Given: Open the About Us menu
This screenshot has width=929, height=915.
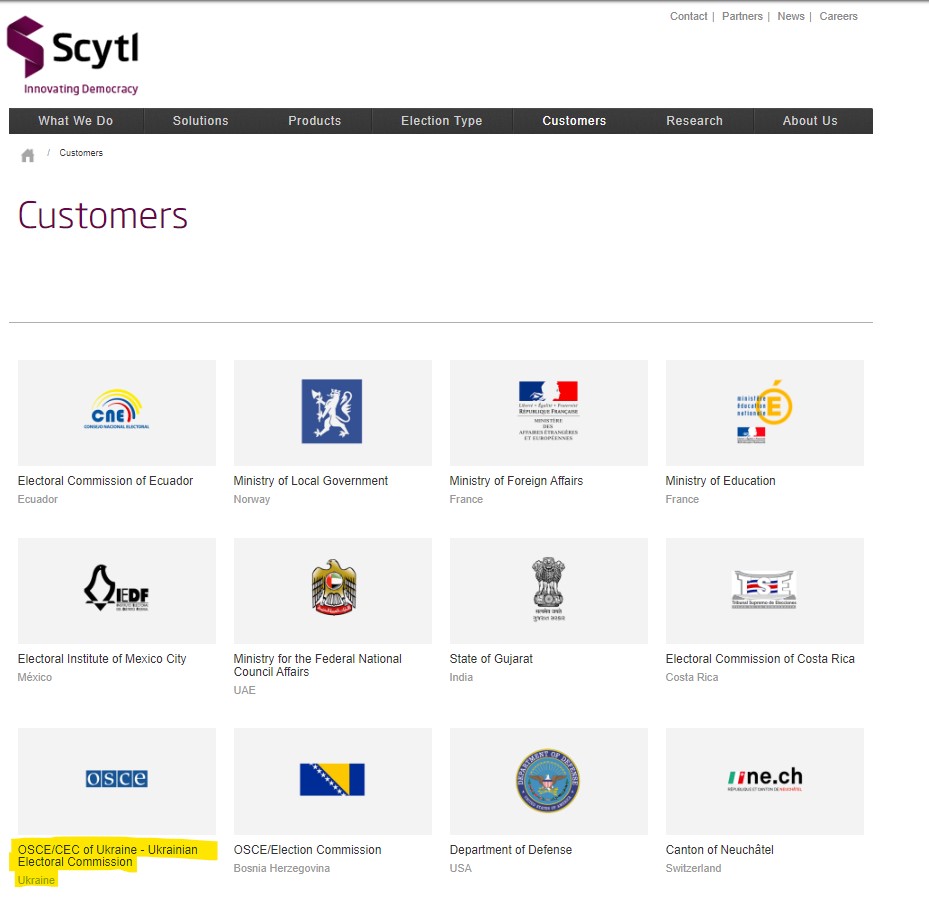Looking at the screenshot, I should pos(810,121).
